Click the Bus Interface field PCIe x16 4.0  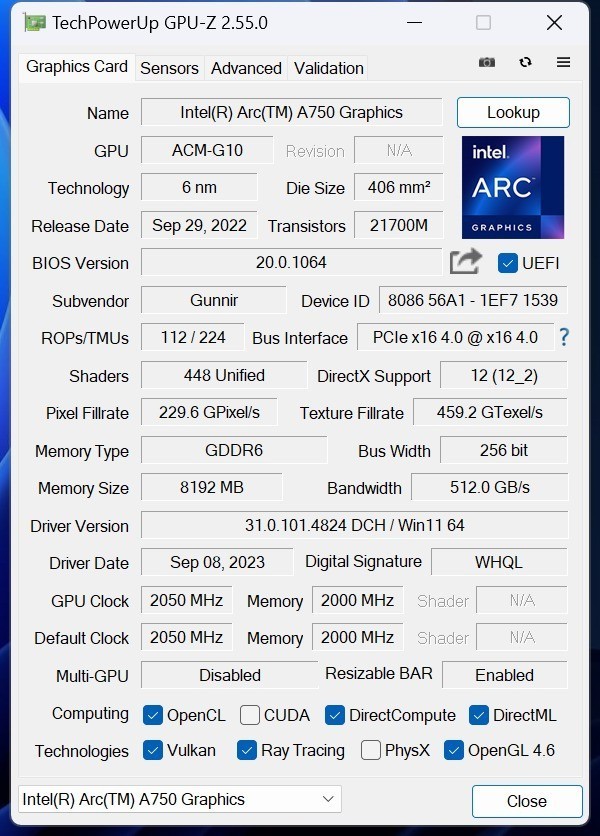455,337
